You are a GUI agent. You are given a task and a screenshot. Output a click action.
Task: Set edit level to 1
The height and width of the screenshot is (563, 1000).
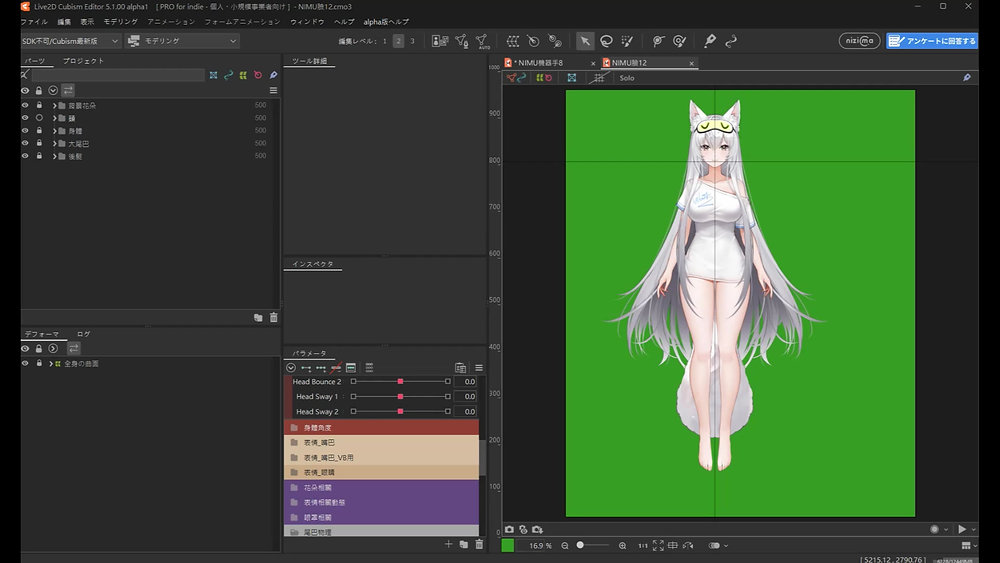click(x=385, y=41)
